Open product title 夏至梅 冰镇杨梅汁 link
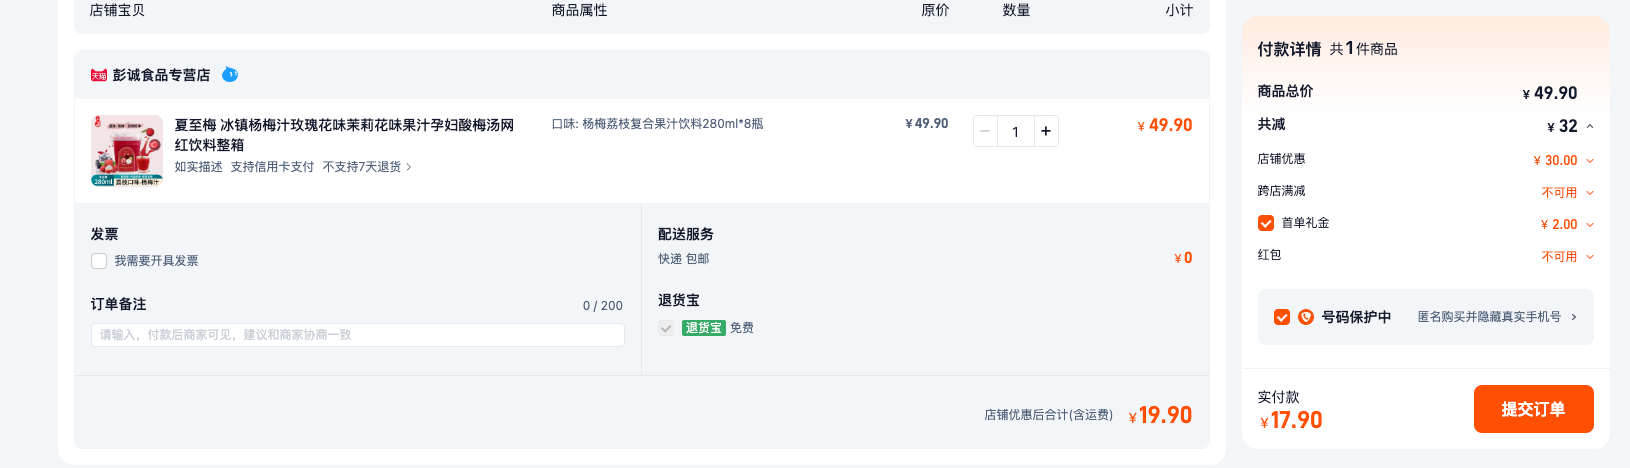The image size is (1630, 468). [344, 135]
